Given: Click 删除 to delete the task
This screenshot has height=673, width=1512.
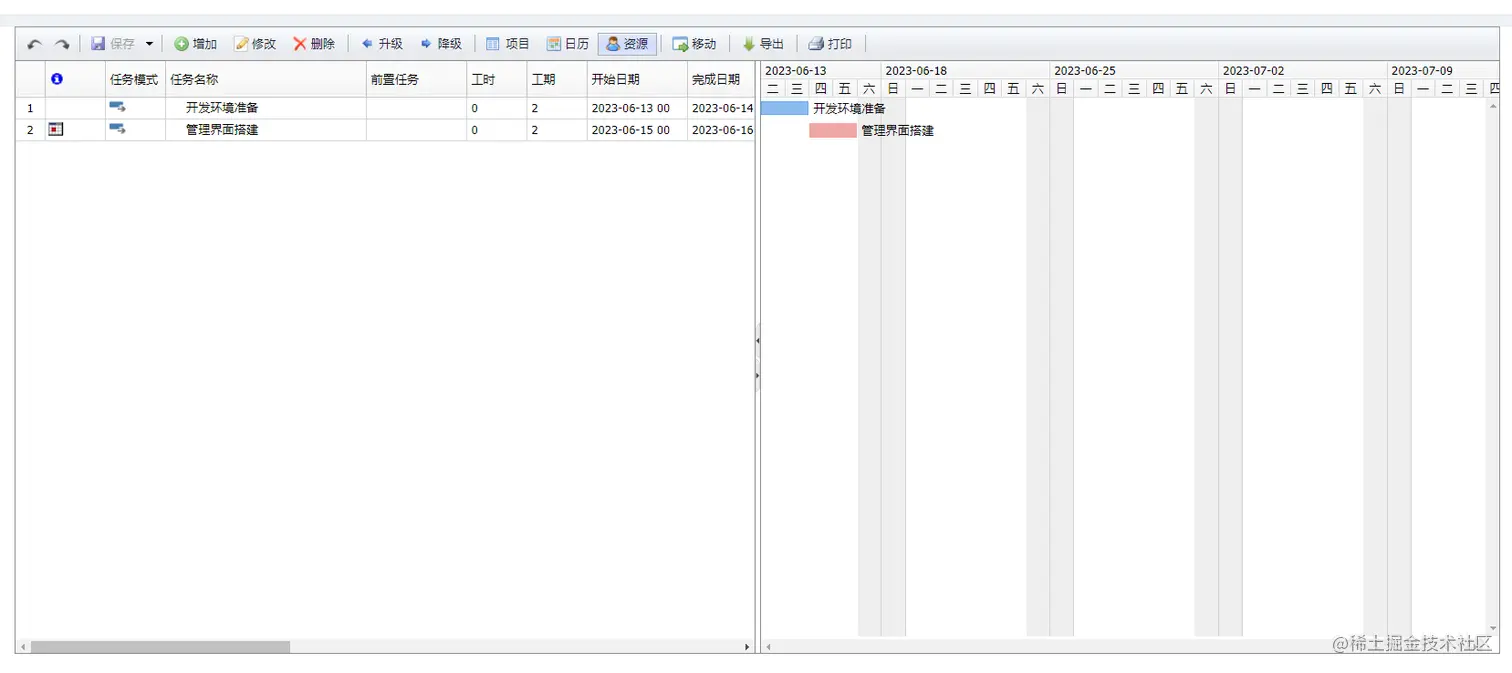Looking at the screenshot, I should [314, 44].
